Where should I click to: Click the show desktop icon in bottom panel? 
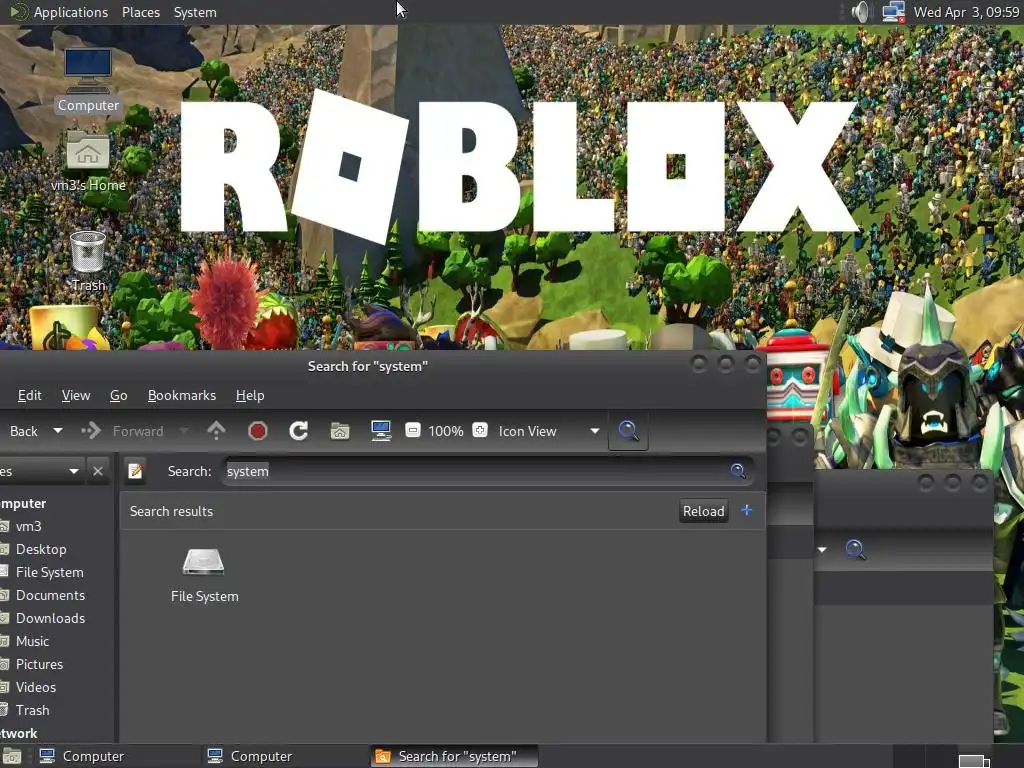click(x=12, y=756)
